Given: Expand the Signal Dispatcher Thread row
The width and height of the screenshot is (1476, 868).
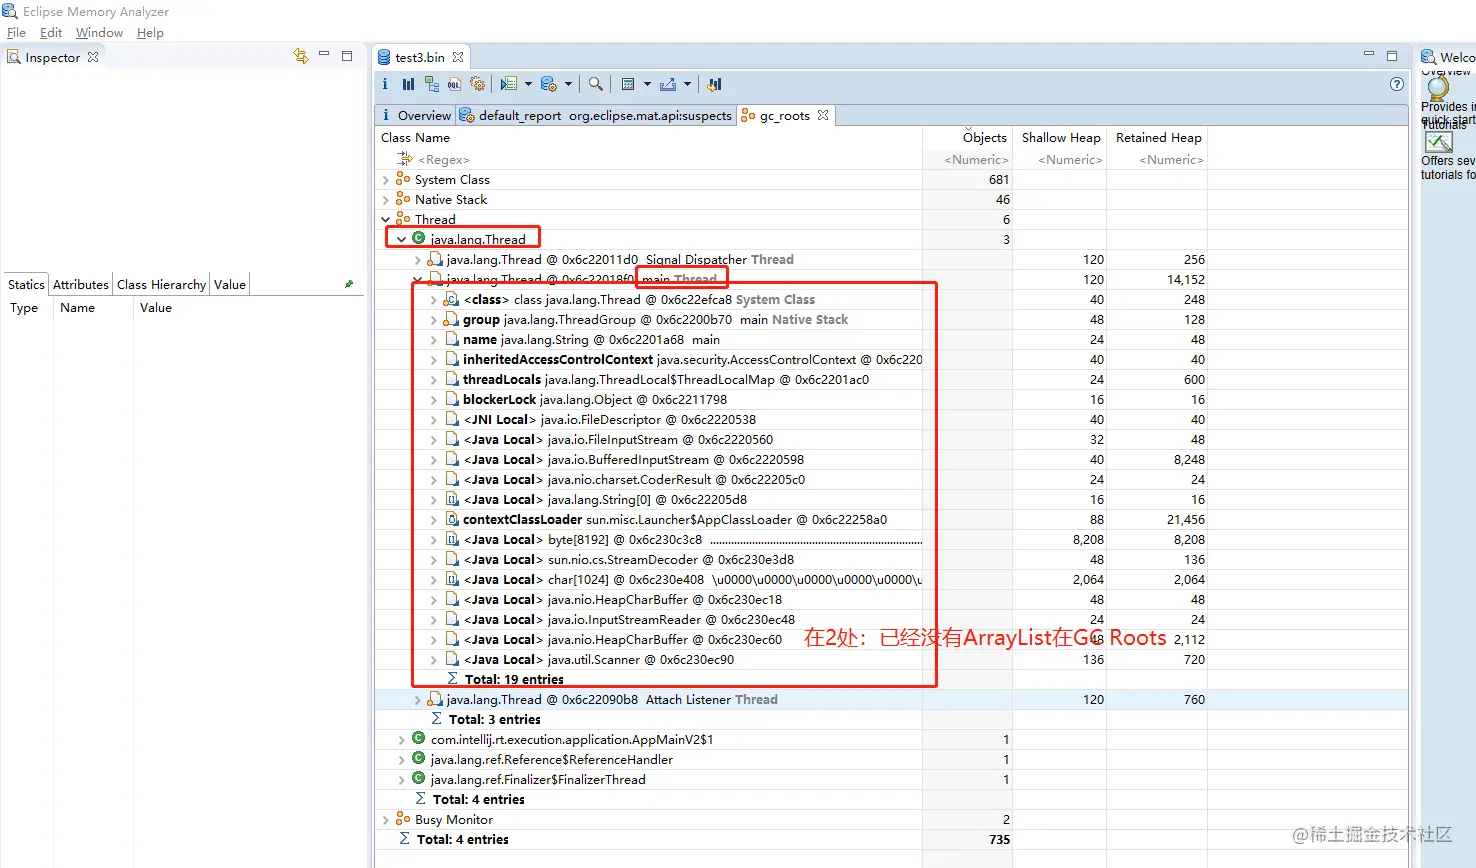Looking at the screenshot, I should tap(417, 260).
